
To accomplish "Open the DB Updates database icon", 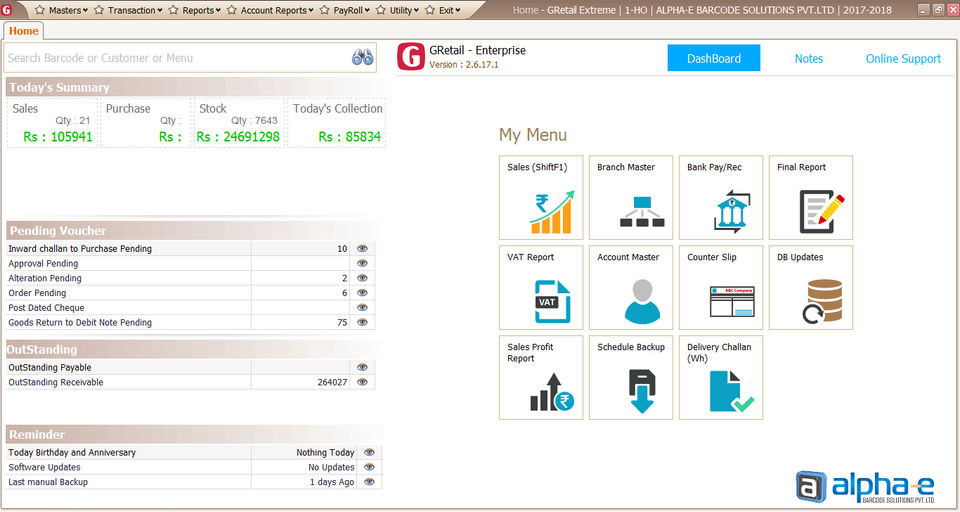I will (822, 301).
